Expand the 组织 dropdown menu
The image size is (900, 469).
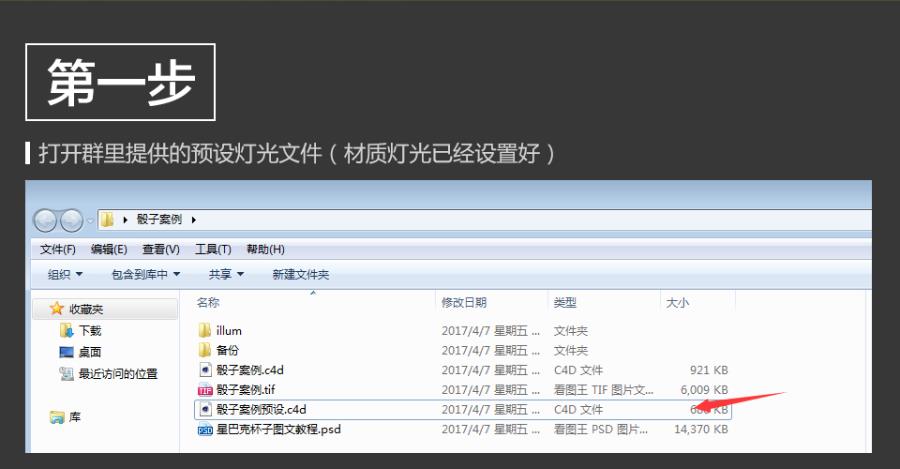tap(65, 274)
